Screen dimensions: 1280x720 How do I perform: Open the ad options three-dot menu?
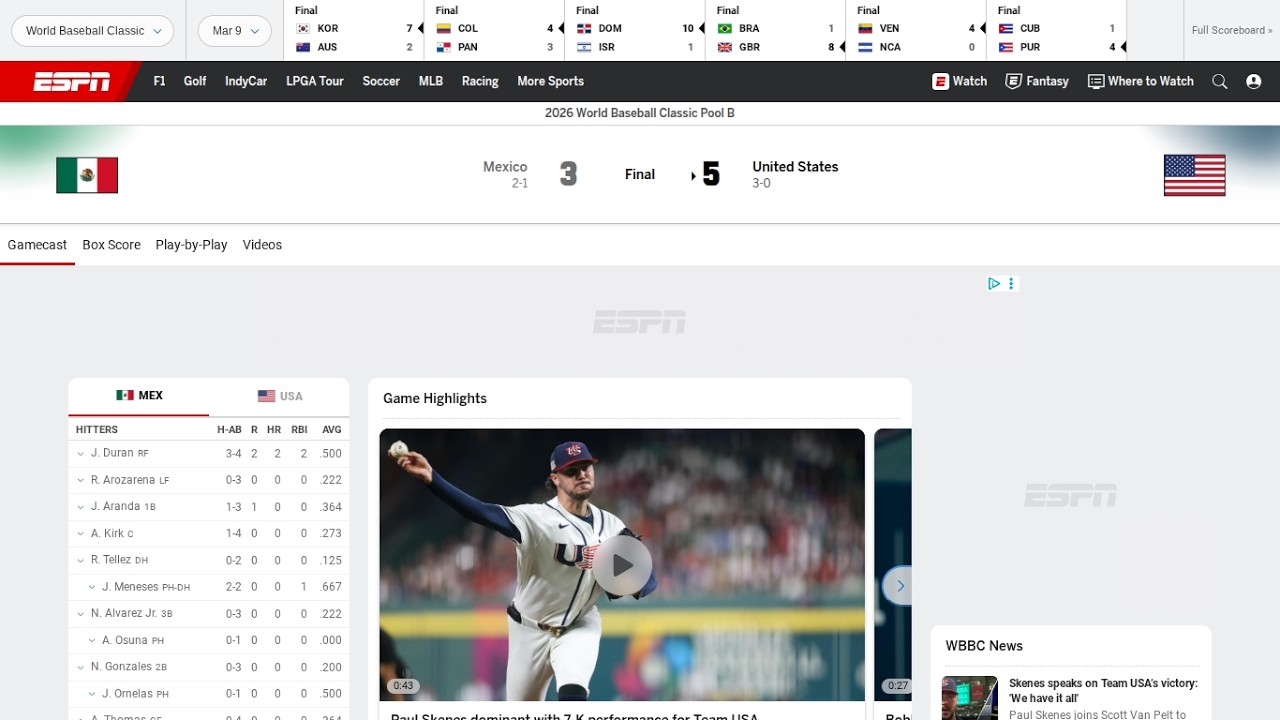coord(1011,284)
